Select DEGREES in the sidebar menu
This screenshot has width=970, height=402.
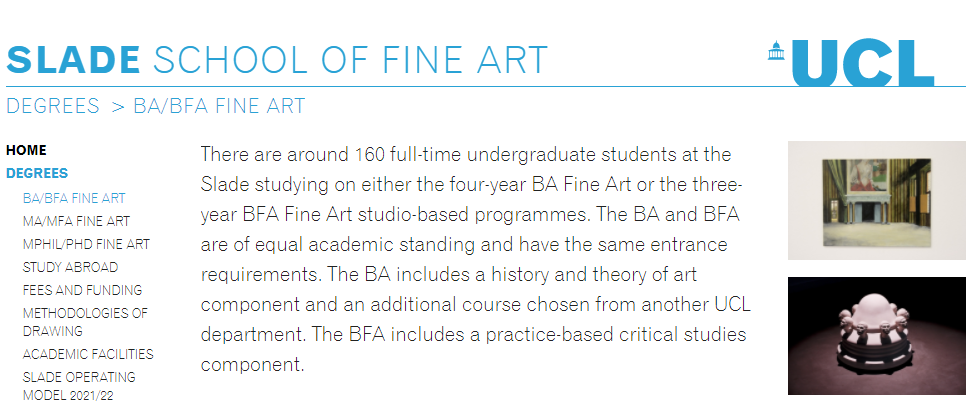click(x=37, y=173)
